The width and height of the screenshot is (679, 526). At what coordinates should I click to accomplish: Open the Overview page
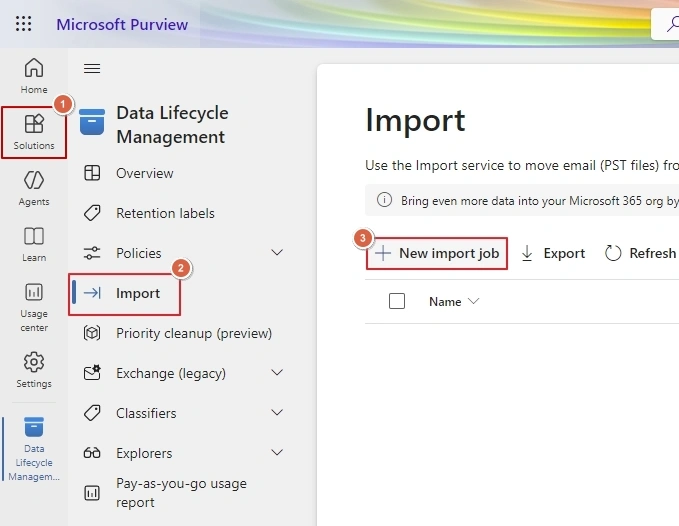click(x=145, y=173)
